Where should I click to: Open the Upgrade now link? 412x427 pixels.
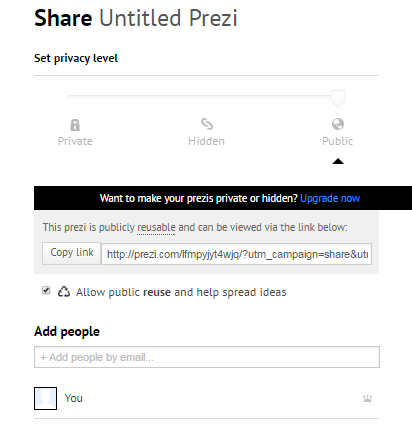(x=330, y=198)
